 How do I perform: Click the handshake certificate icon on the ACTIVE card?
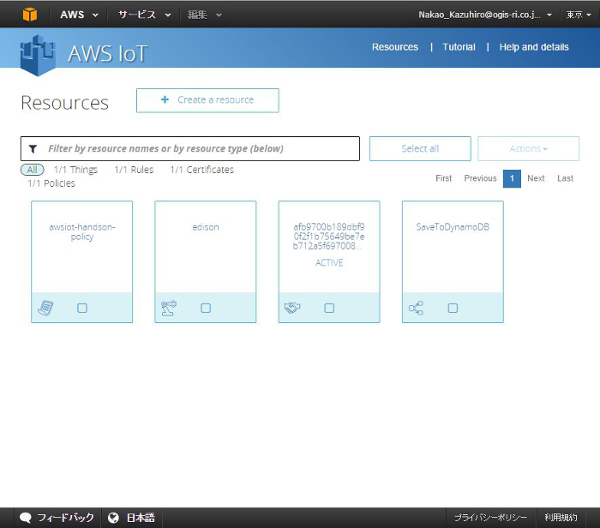tap(292, 308)
